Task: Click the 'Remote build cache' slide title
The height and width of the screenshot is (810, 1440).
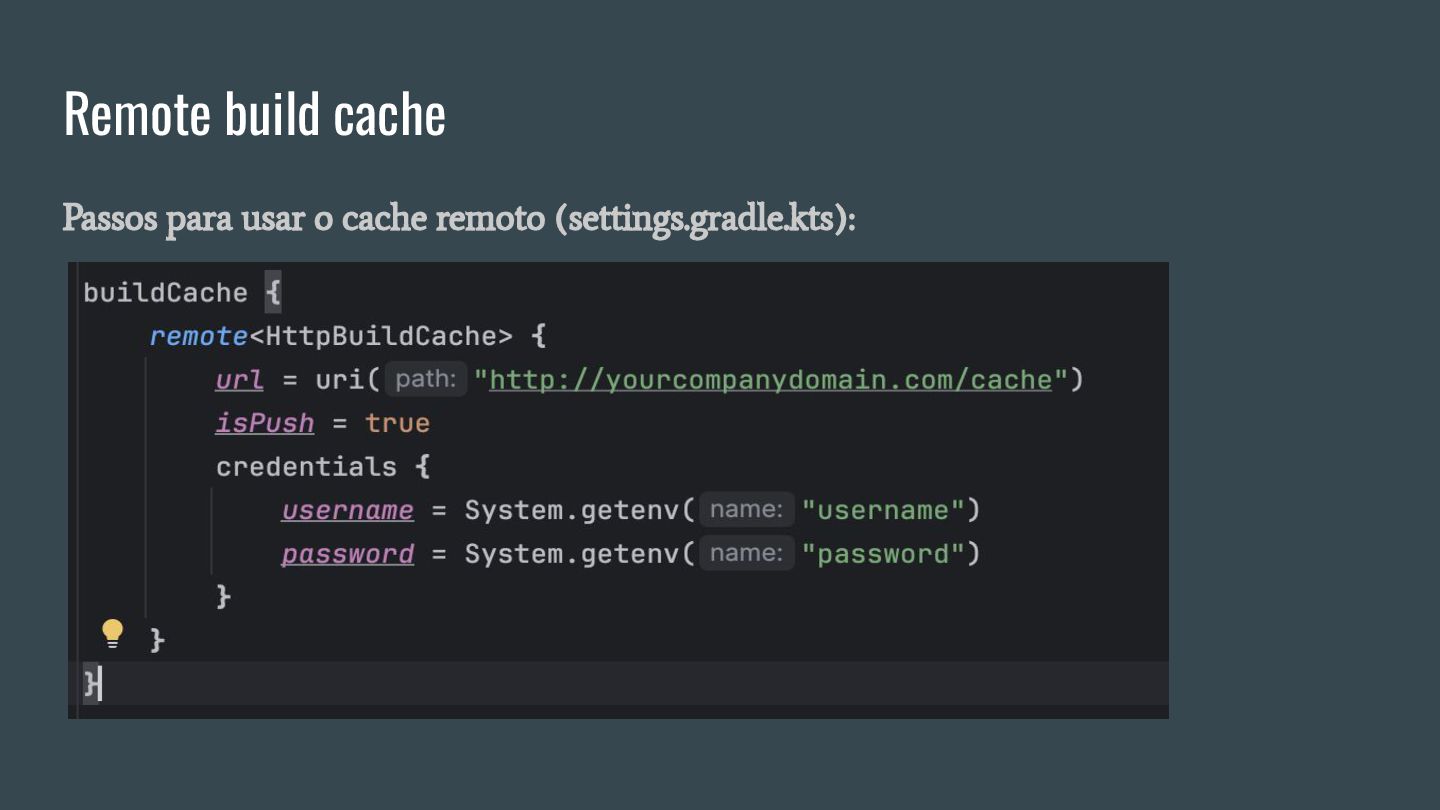Action: pyautogui.click(x=254, y=114)
